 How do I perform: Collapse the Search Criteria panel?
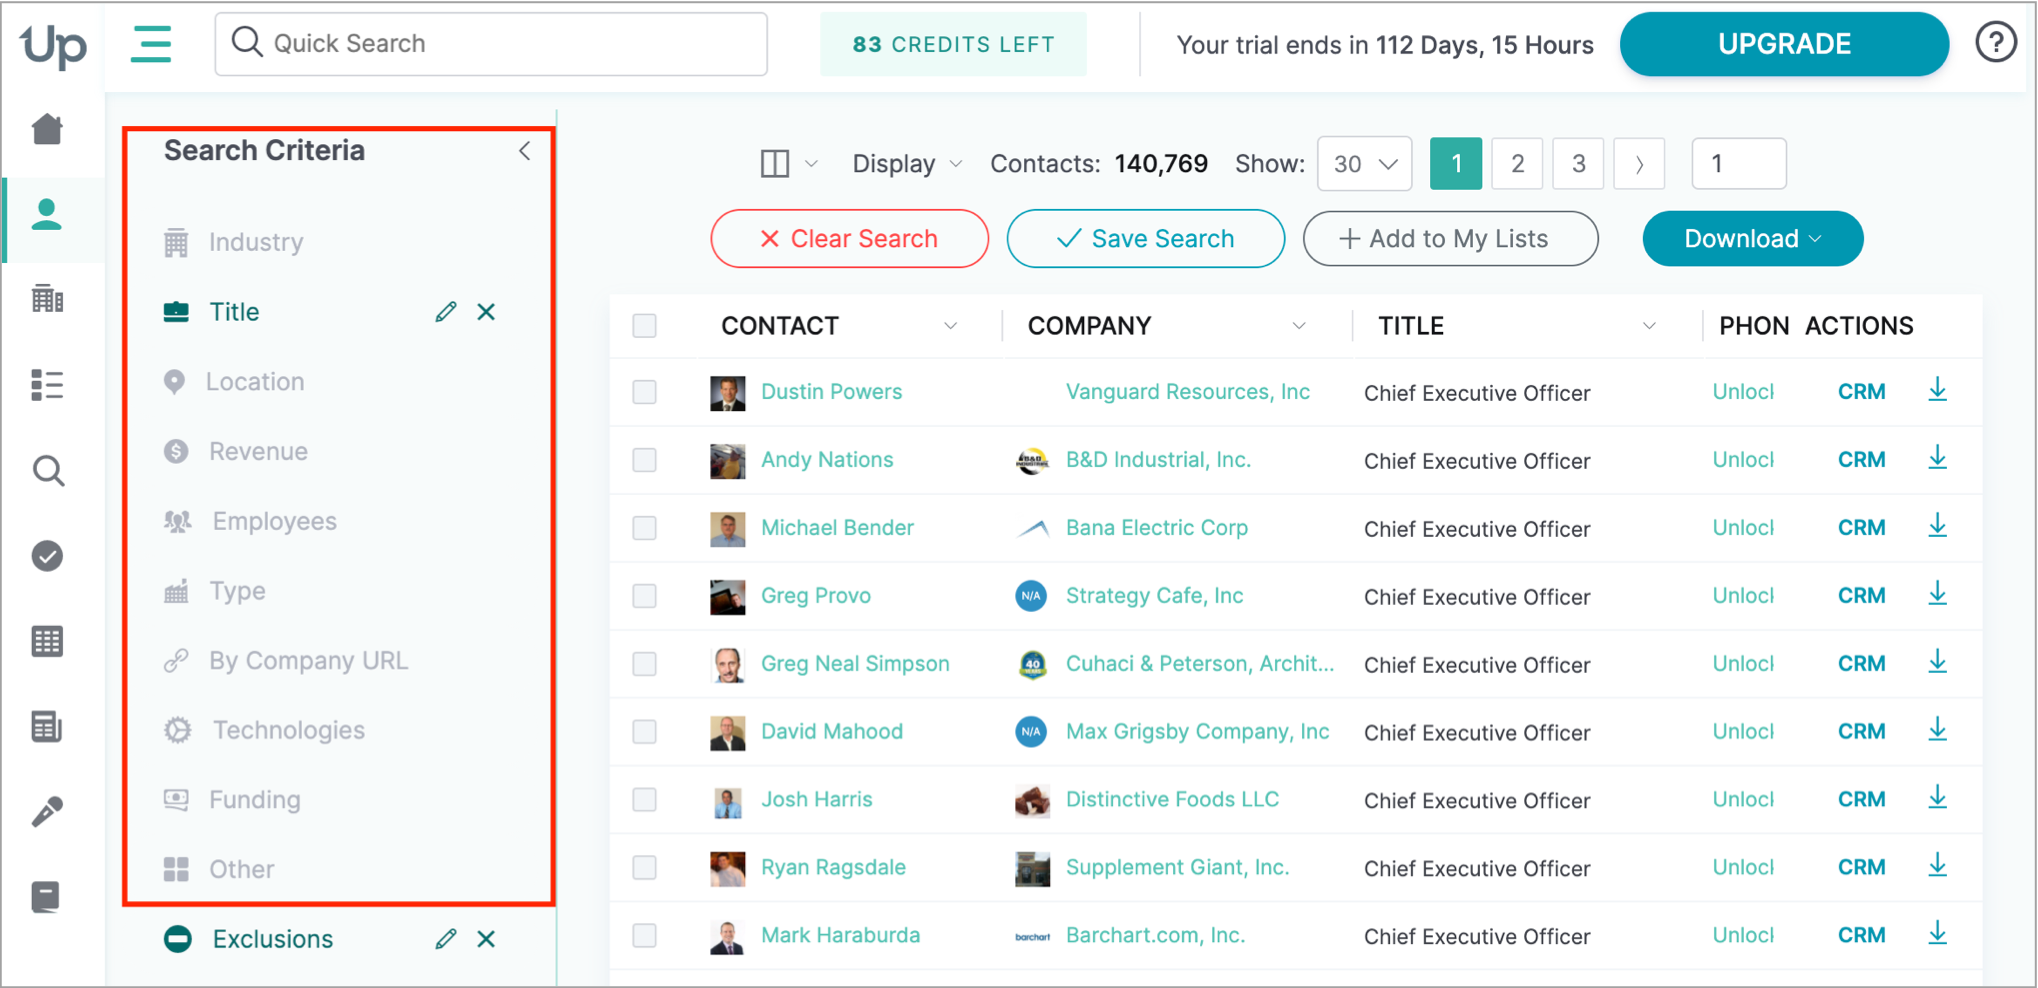525,151
